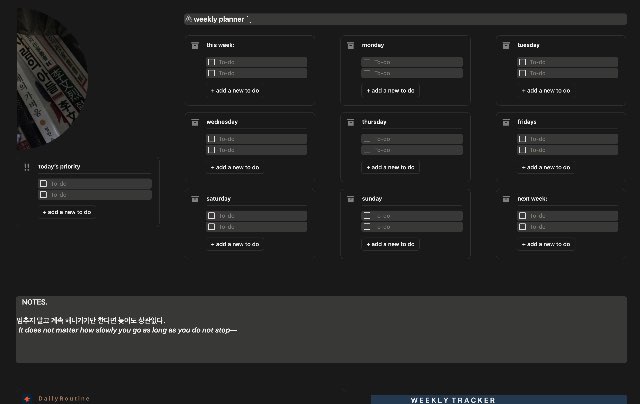Click the thursday card title
Screen dimensions: 640x404
(x=374, y=122)
